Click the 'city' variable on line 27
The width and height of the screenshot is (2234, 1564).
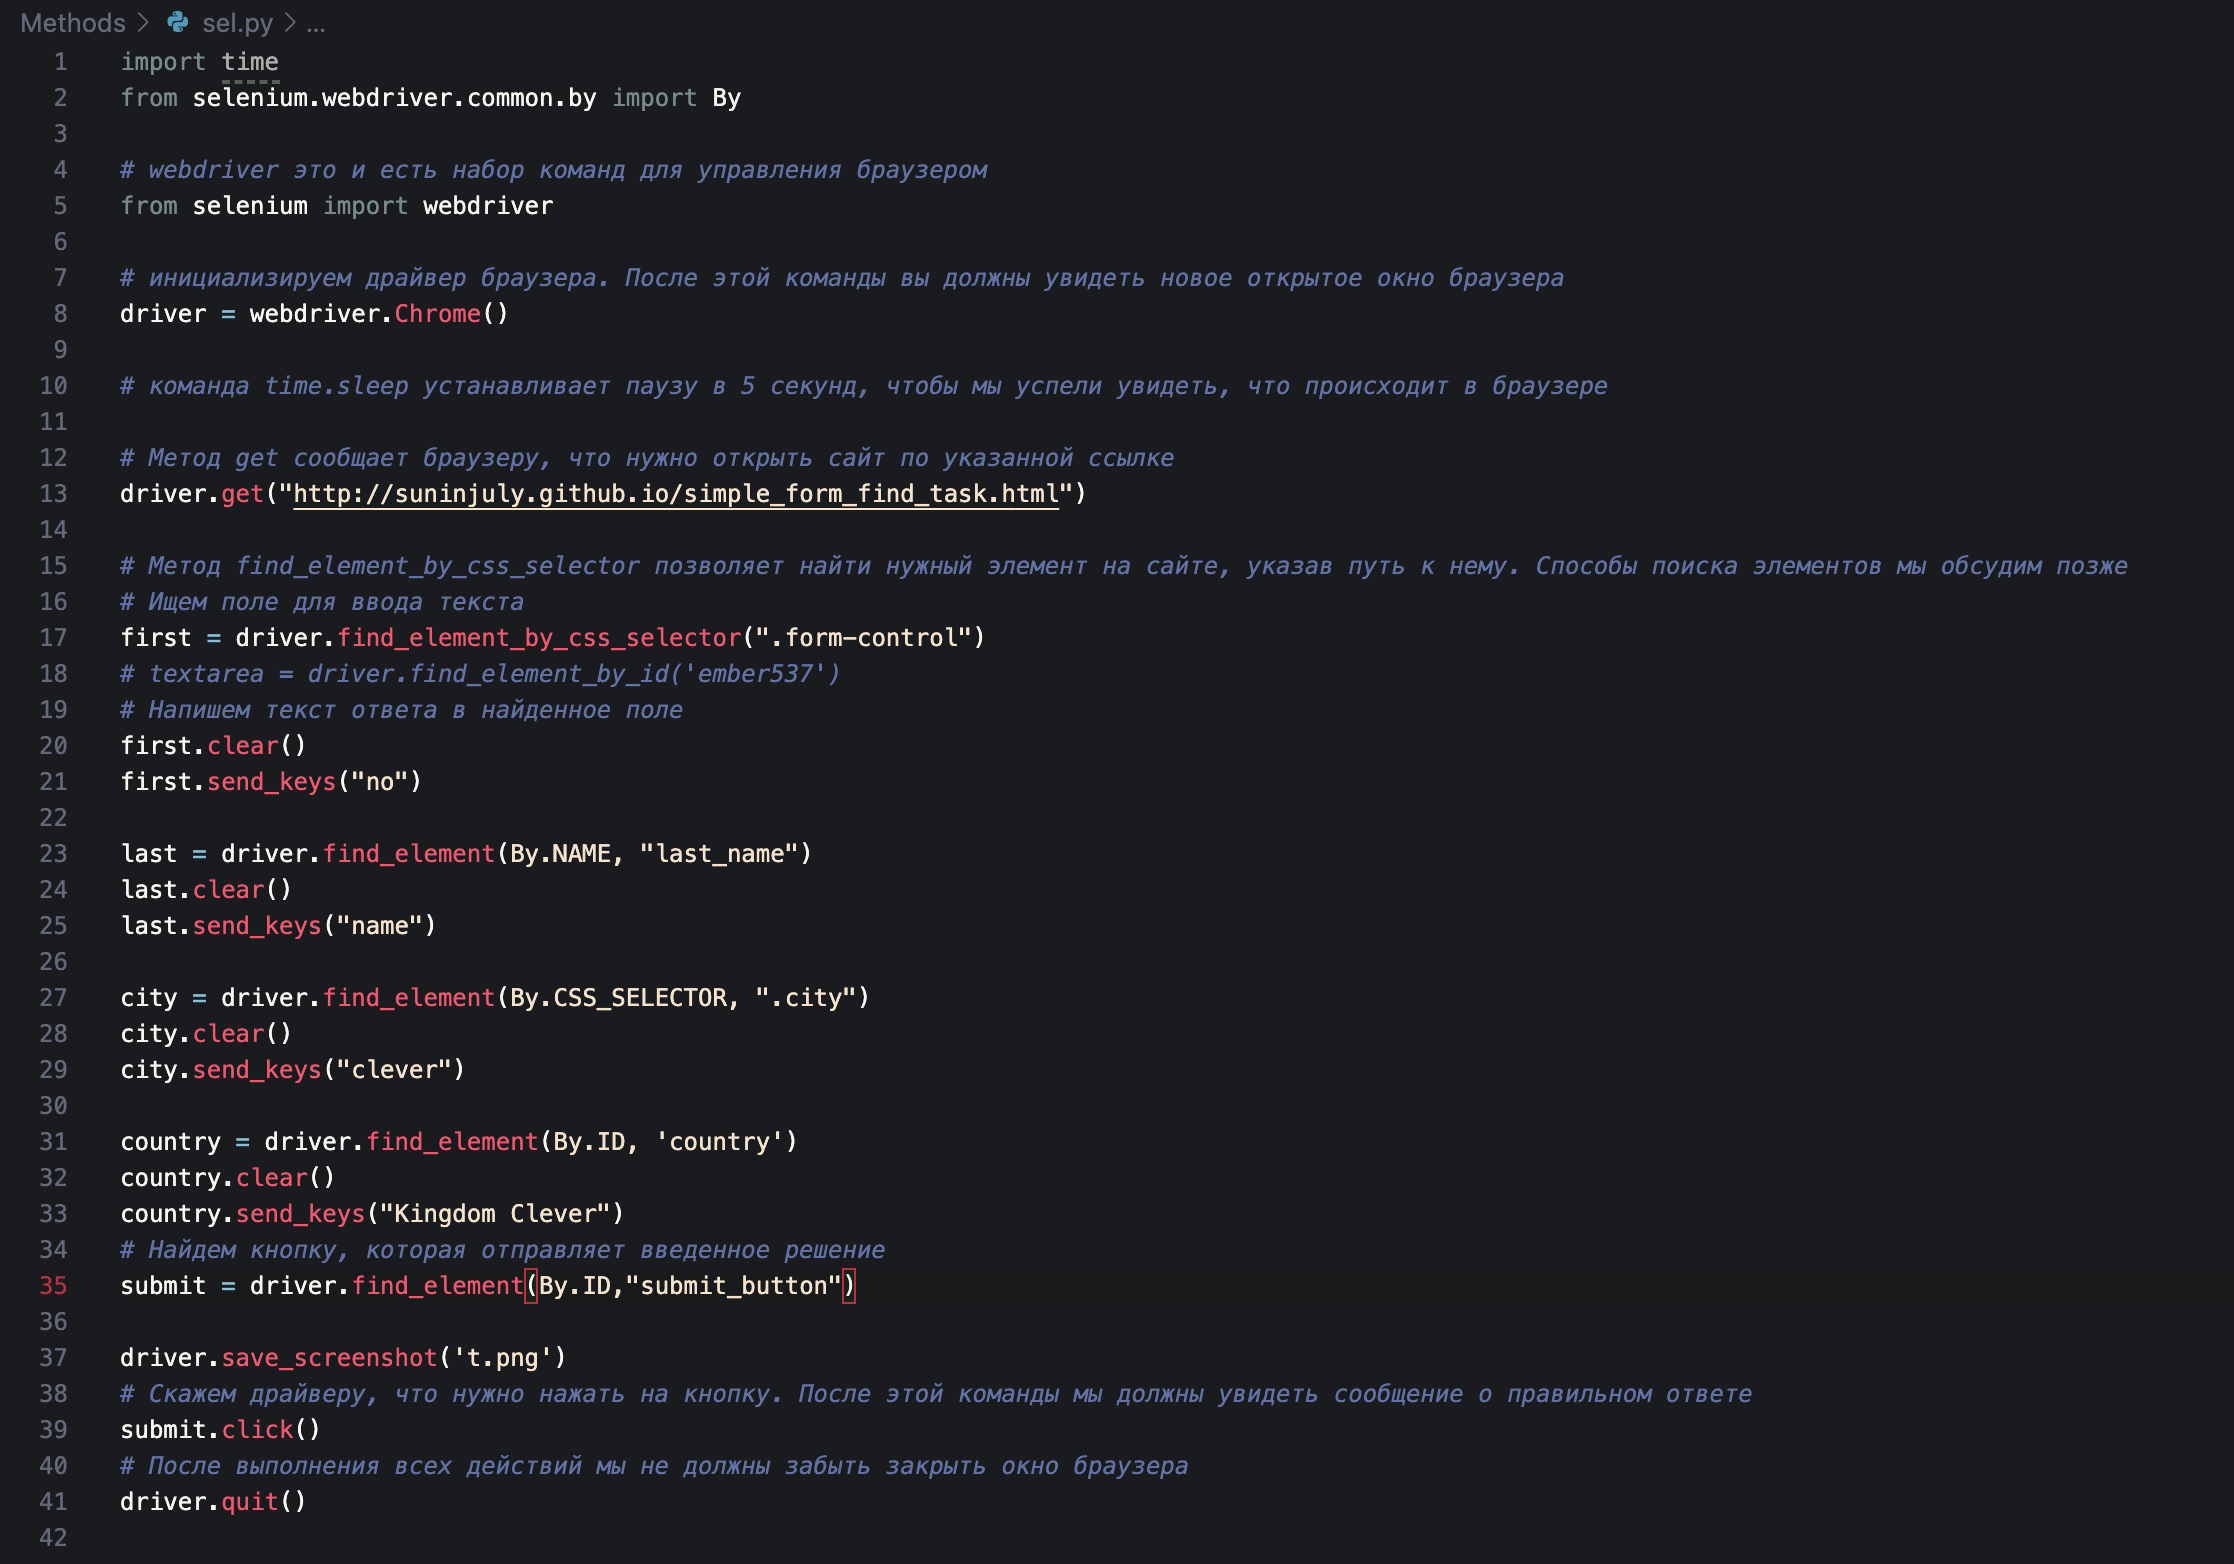coord(149,998)
